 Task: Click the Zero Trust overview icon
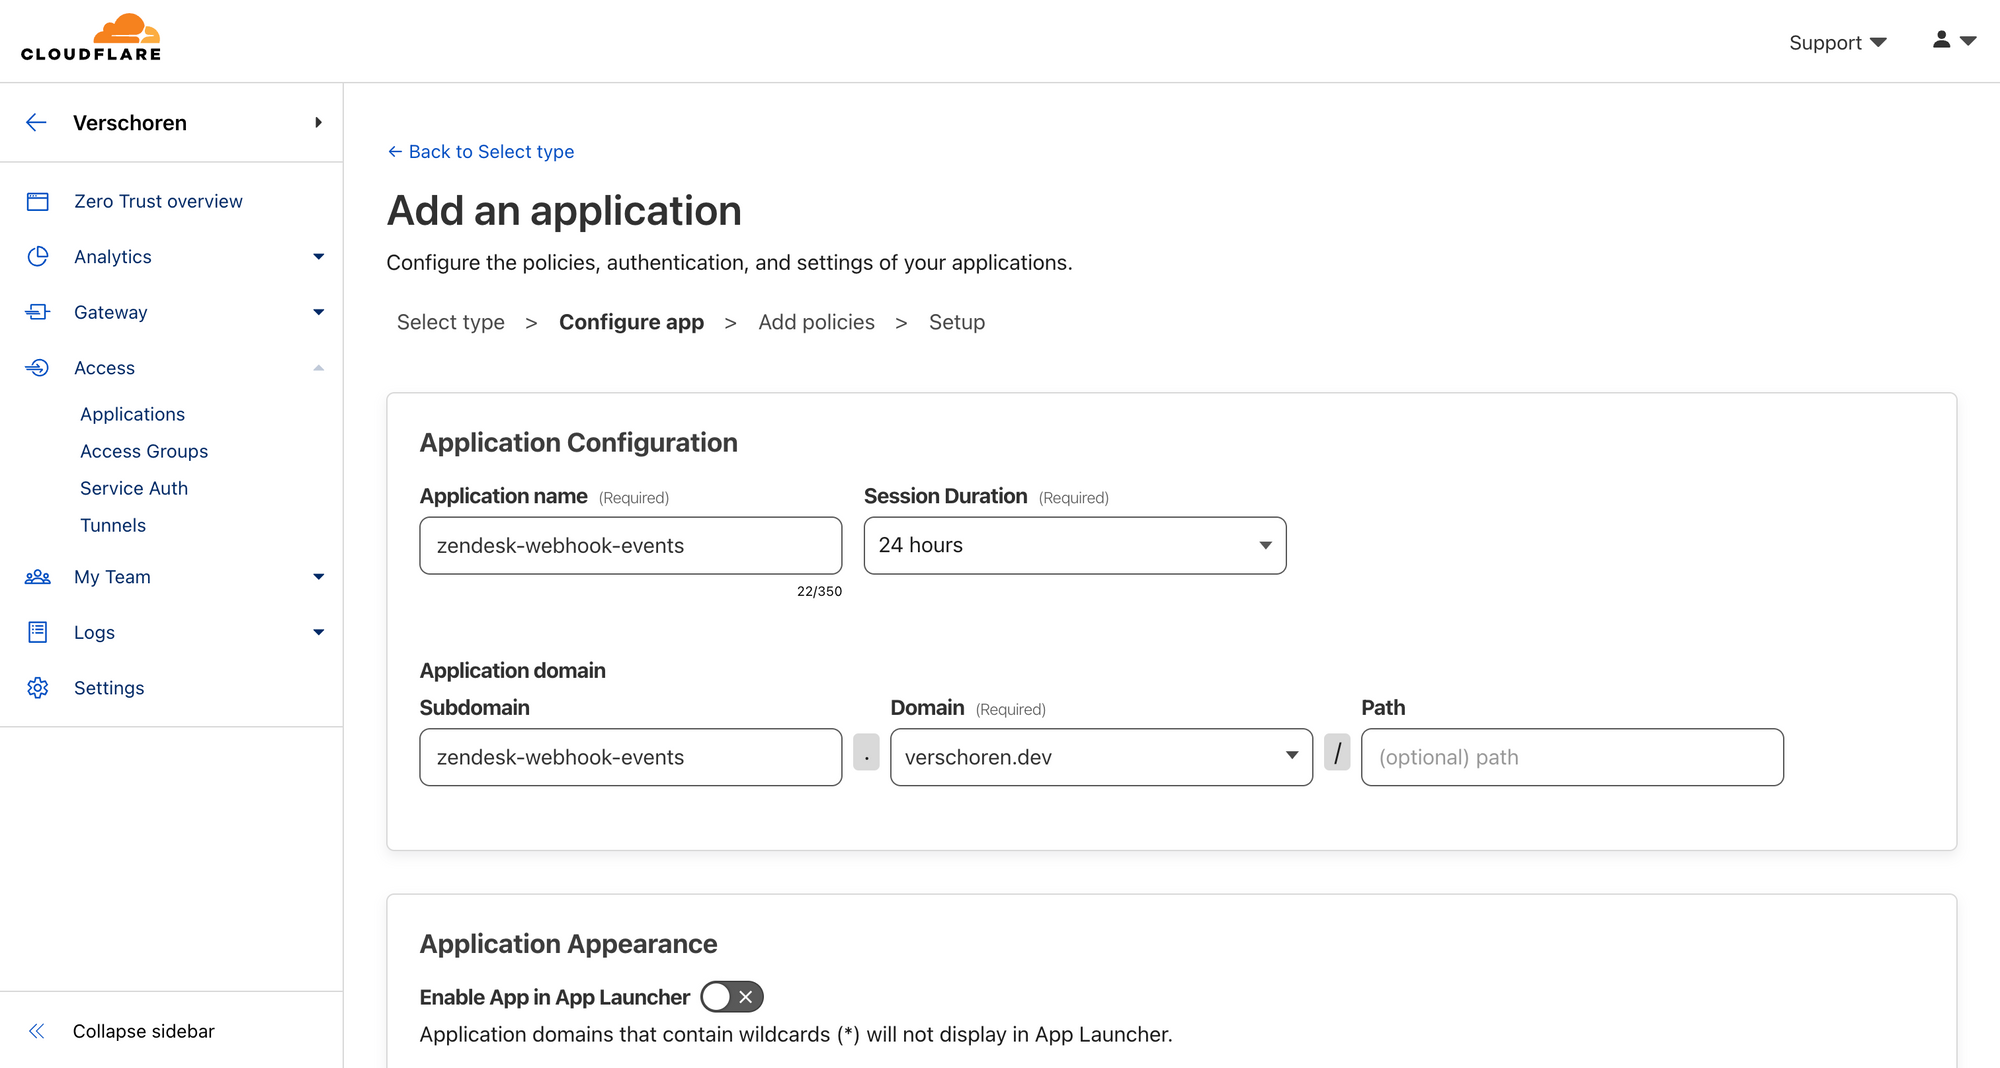38,202
